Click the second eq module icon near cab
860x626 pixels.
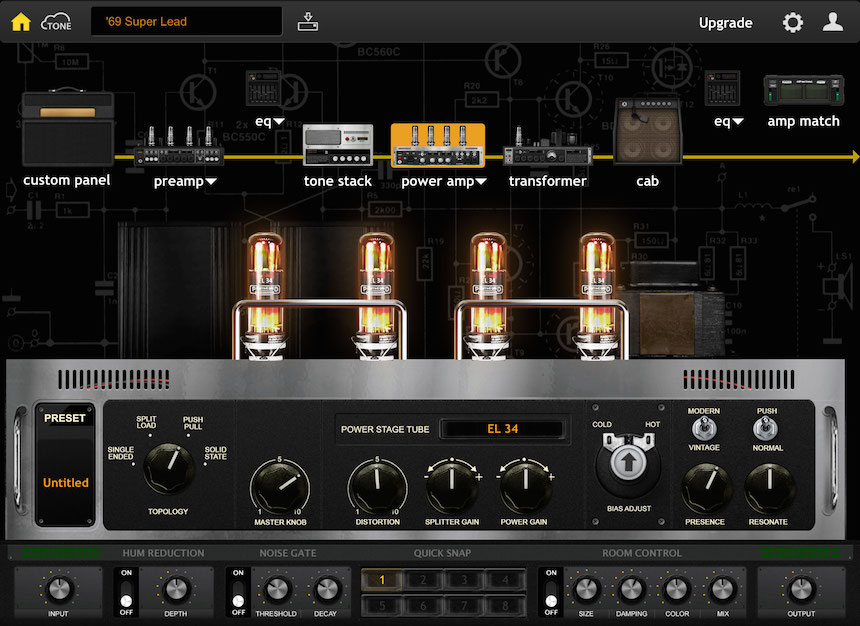point(722,88)
